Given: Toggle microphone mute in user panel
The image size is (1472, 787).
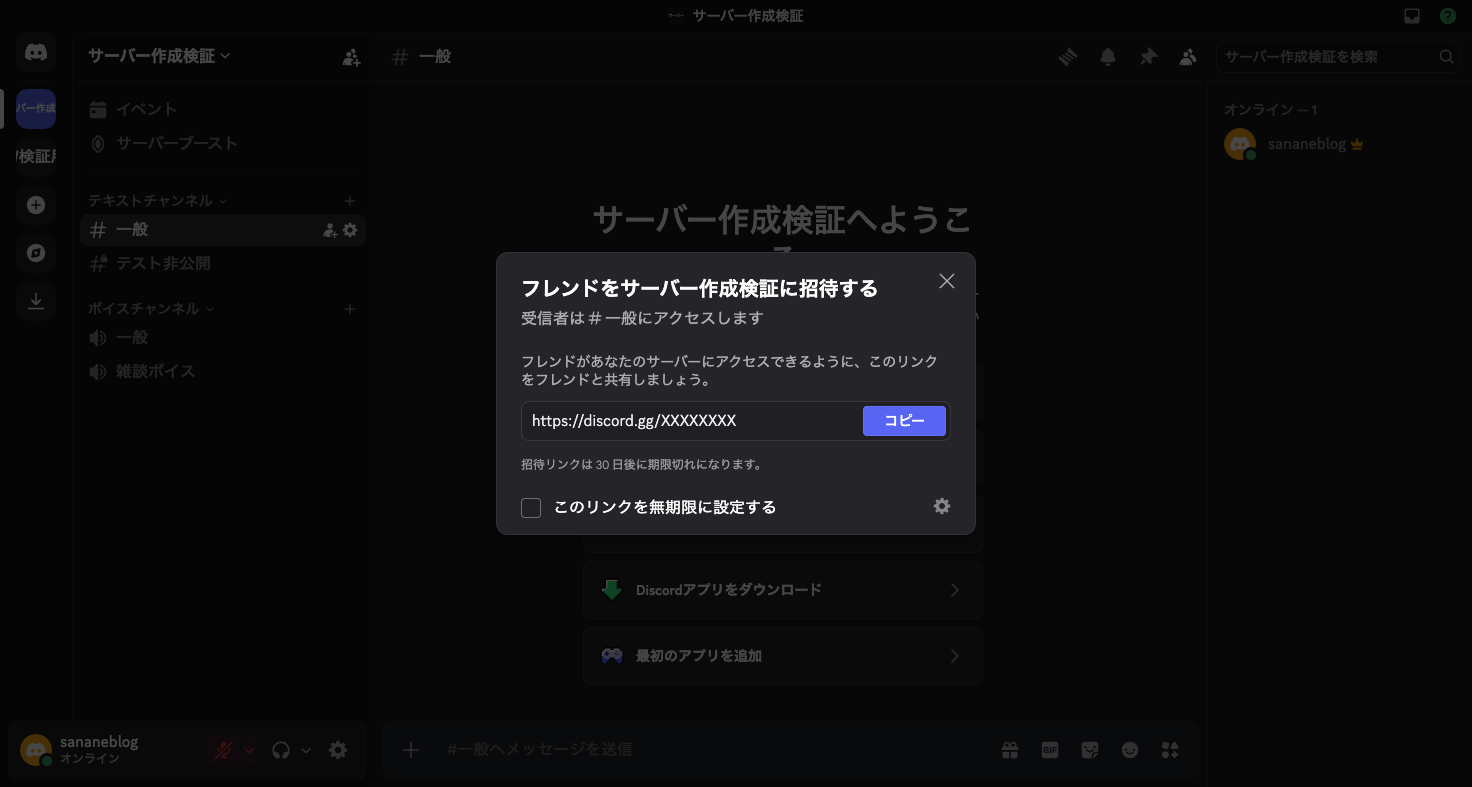Looking at the screenshot, I should pyautogui.click(x=224, y=750).
